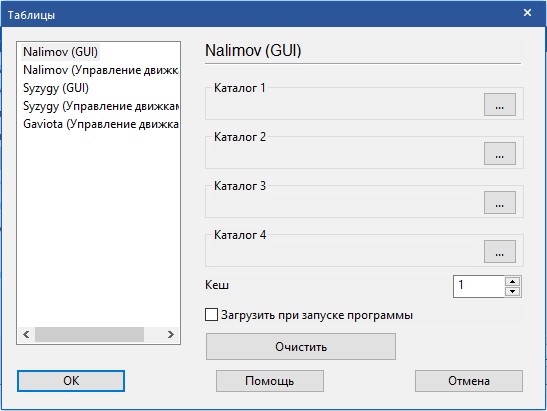Enable Загрузить при запуске программы checkbox
547x411 pixels.
click(211, 315)
